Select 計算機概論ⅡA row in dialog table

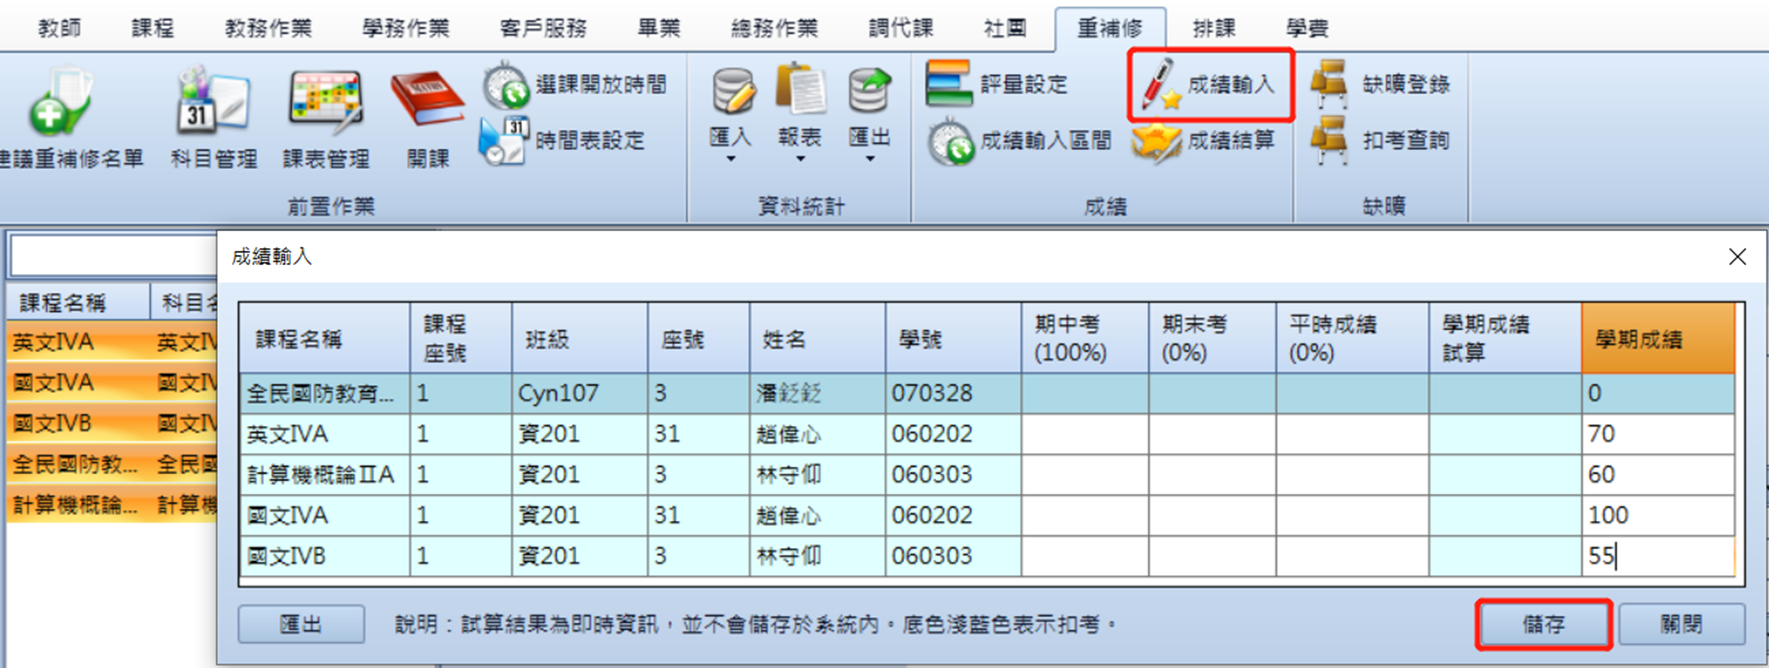pos(986,474)
